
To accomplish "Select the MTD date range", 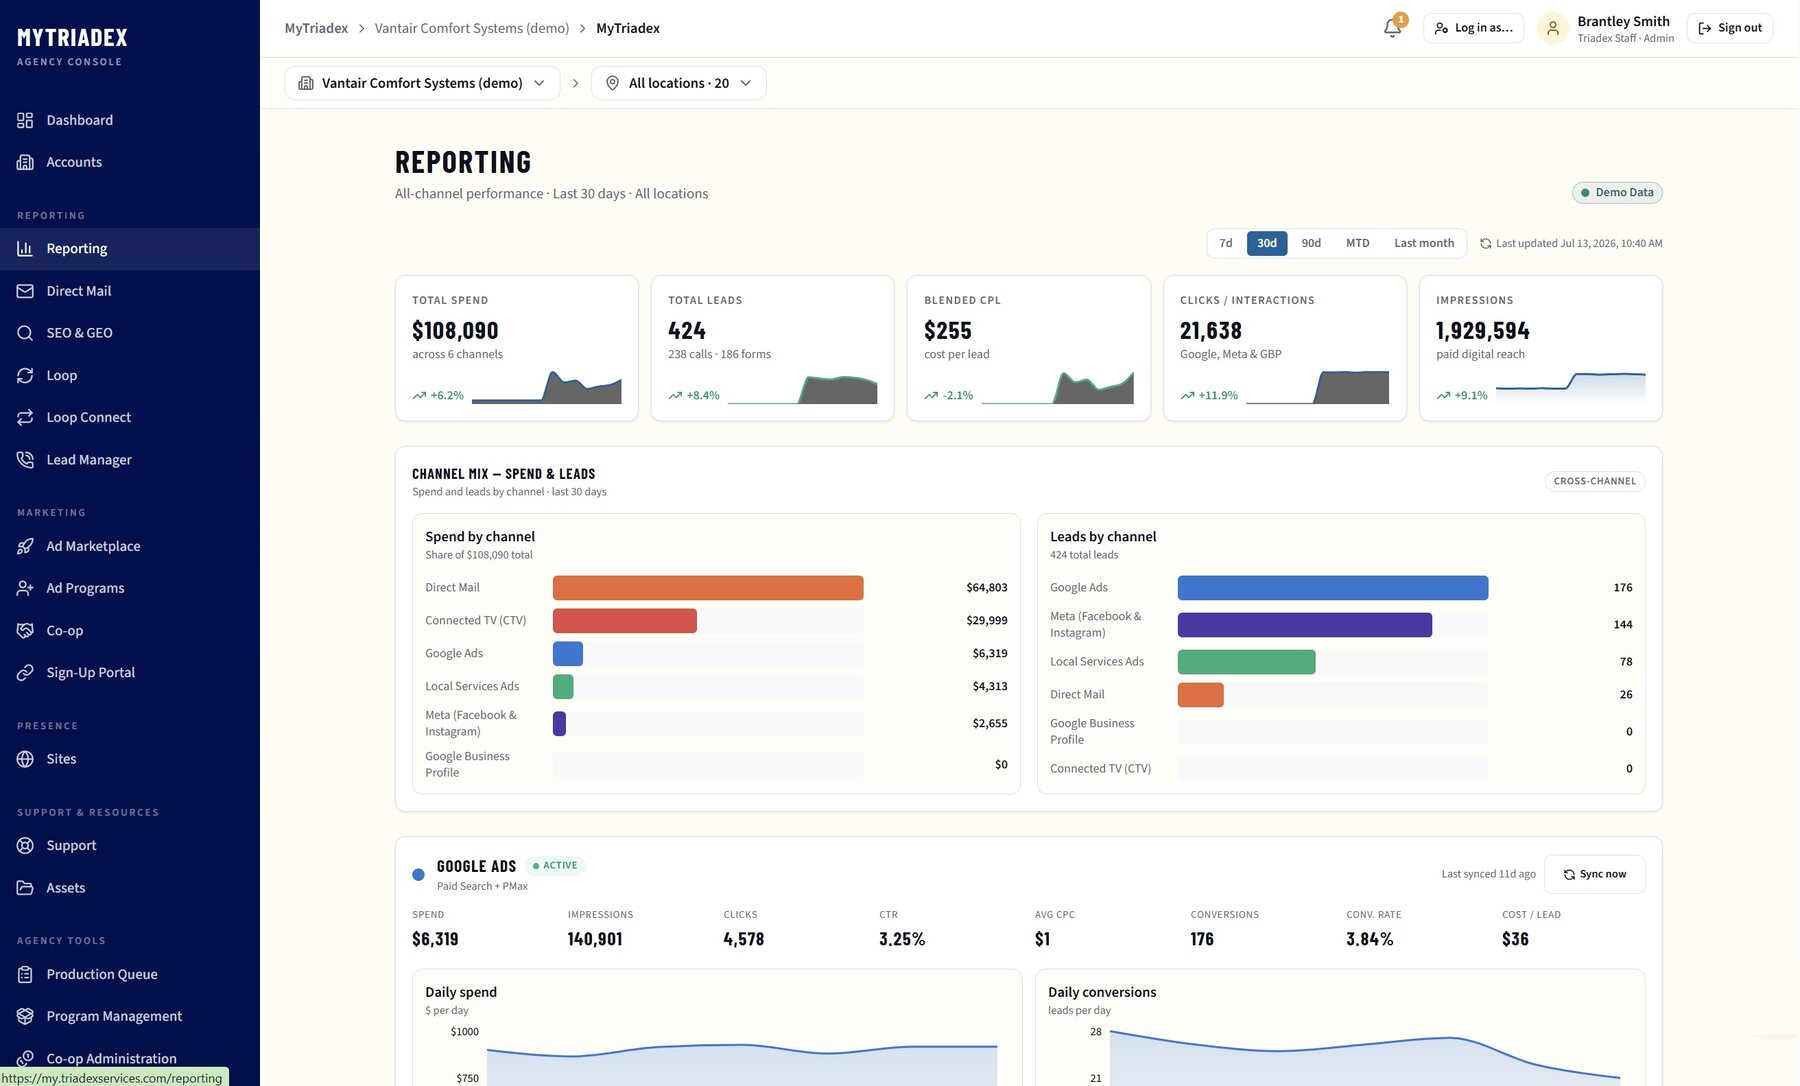I will coord(1357,243).
